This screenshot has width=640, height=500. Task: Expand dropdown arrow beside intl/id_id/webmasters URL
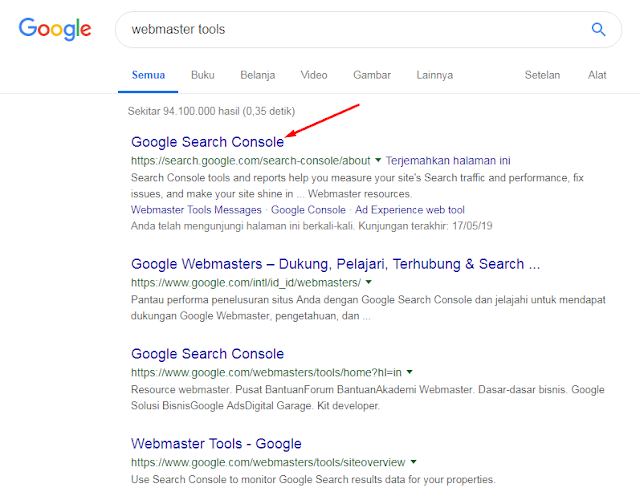[x=369, y=282]
